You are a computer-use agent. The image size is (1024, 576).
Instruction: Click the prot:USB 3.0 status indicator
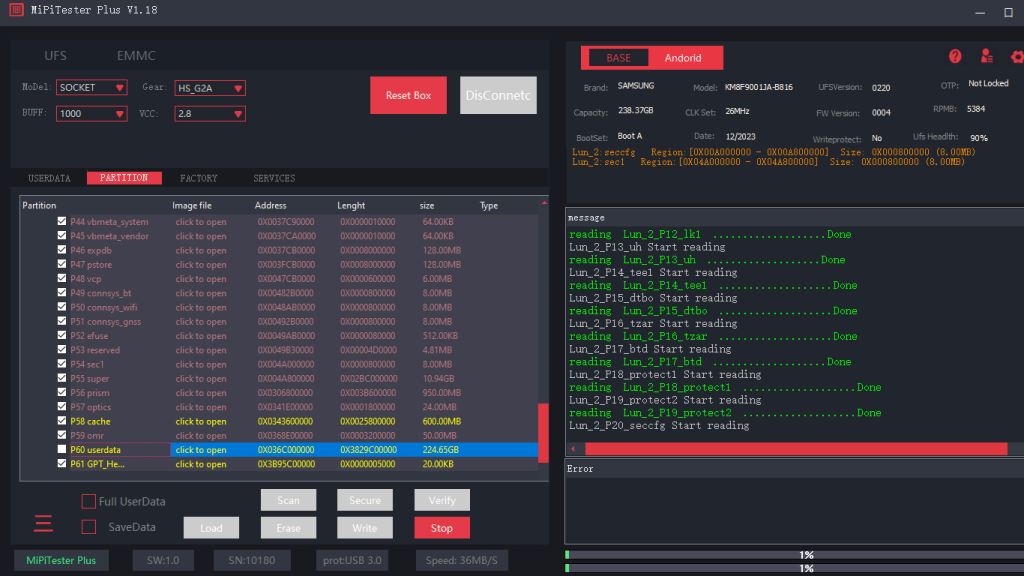point(351,560)
